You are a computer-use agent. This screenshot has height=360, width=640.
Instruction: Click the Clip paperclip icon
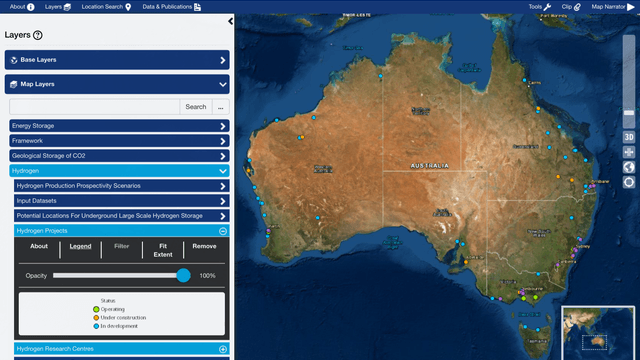pos(577,7)
